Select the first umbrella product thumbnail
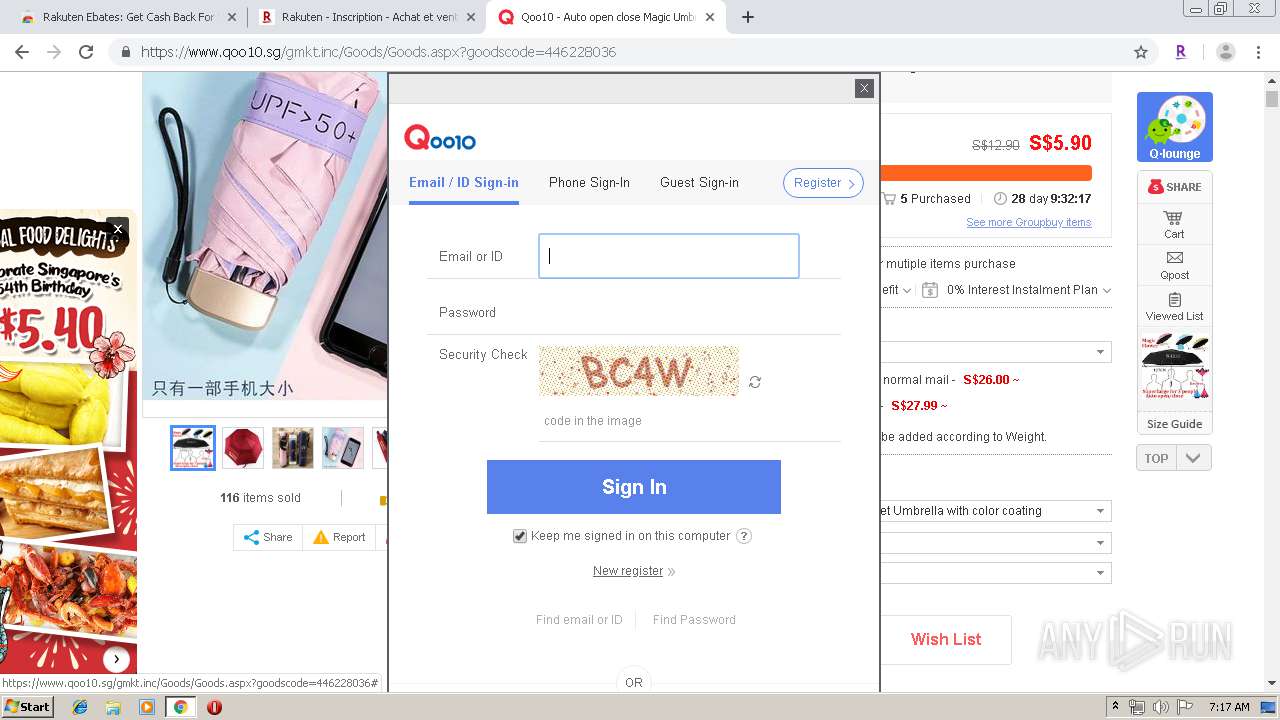The width and height of the screenshot is (1280, 720). click(193, 448)
